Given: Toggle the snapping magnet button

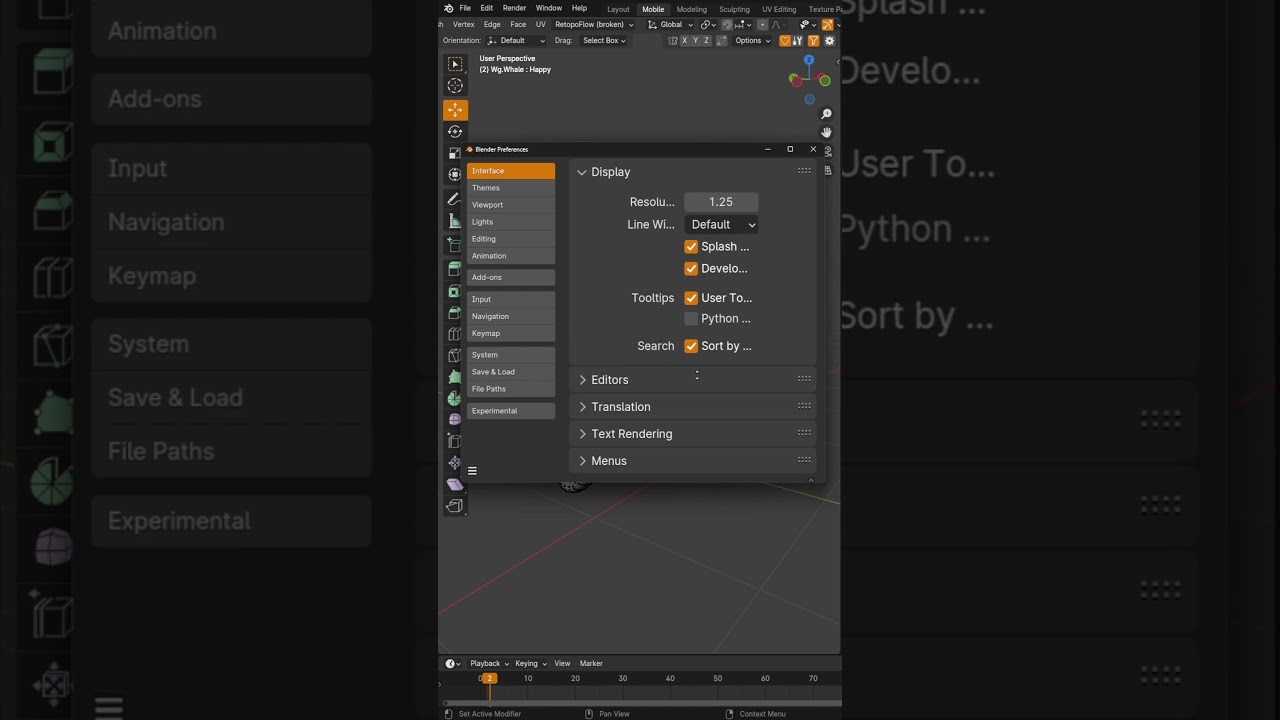Looking at the screenshot, I should point(727,24).
